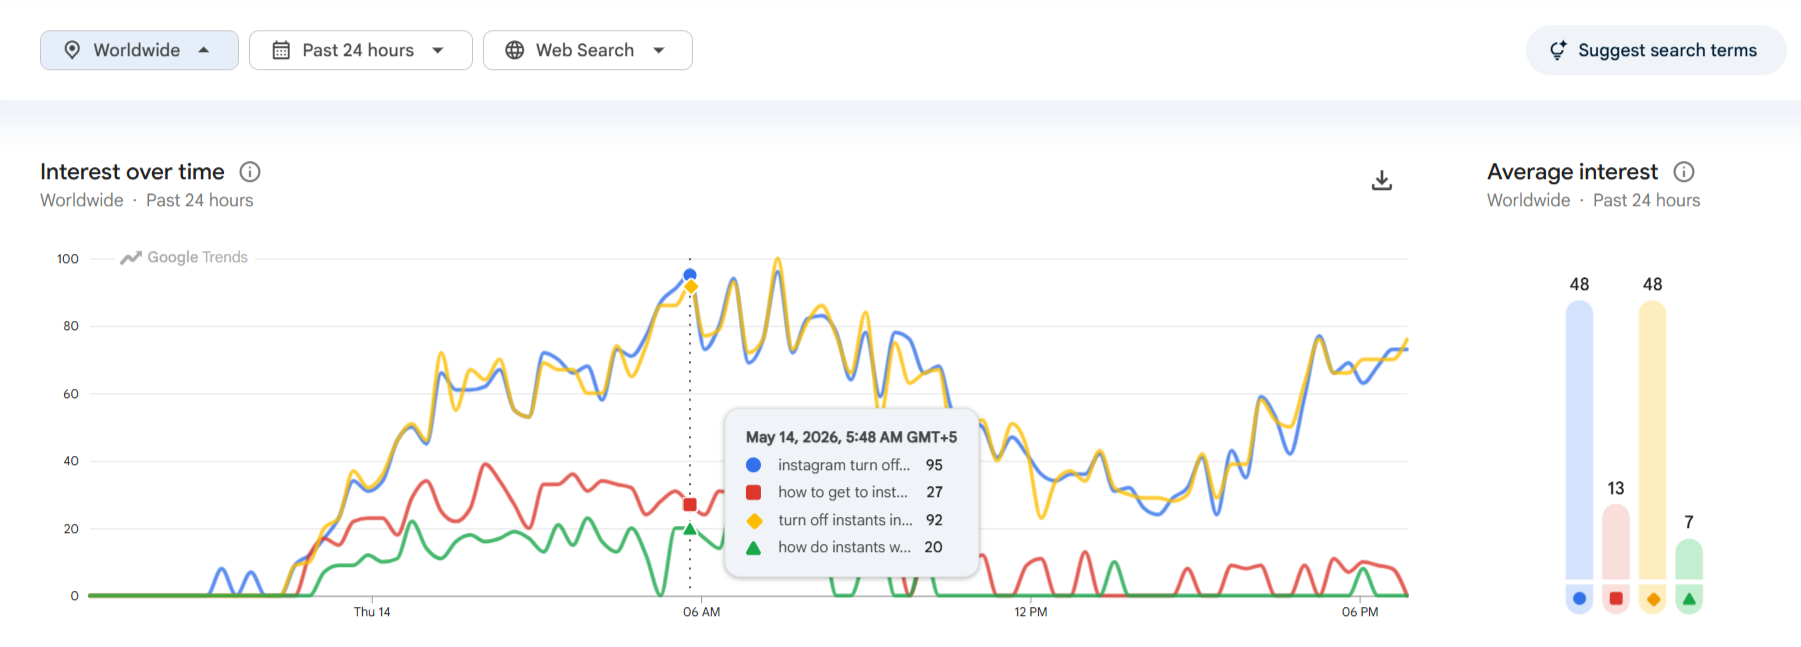The image size is (1801, 647).
Task: Click yellow diamond marker on chart line
Action: pos(691,287)
